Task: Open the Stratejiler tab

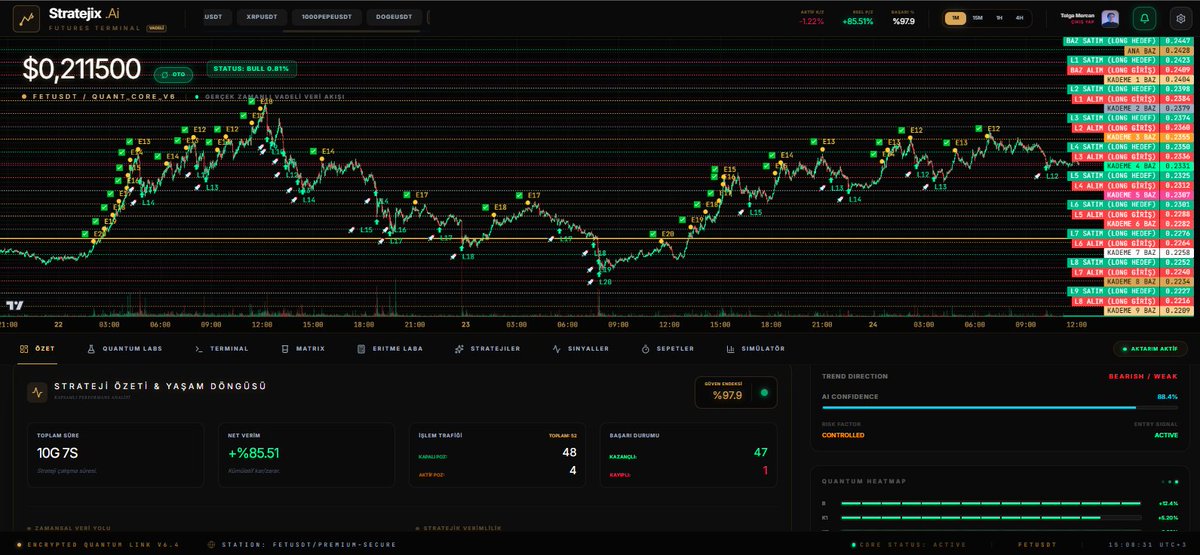Action: (488, 349)
